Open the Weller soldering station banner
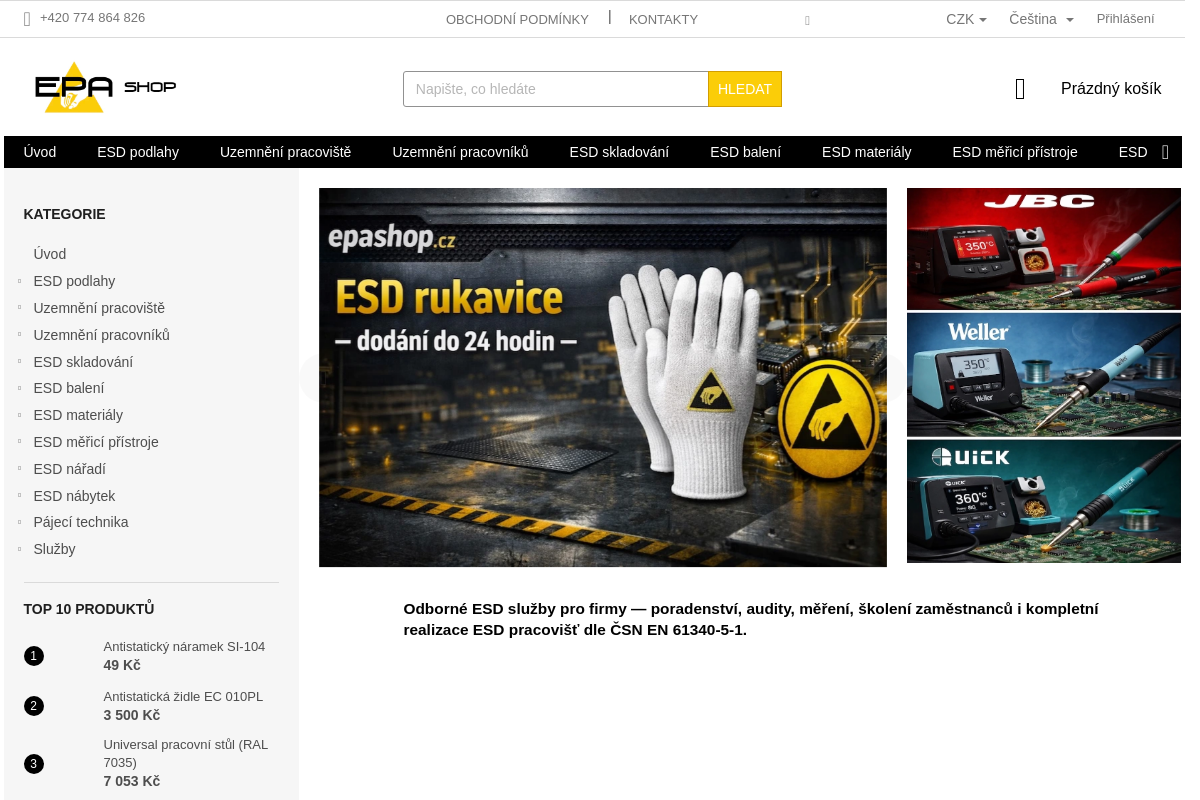The width and height of the screenshot is (1200, 800). coord(1044,375)
